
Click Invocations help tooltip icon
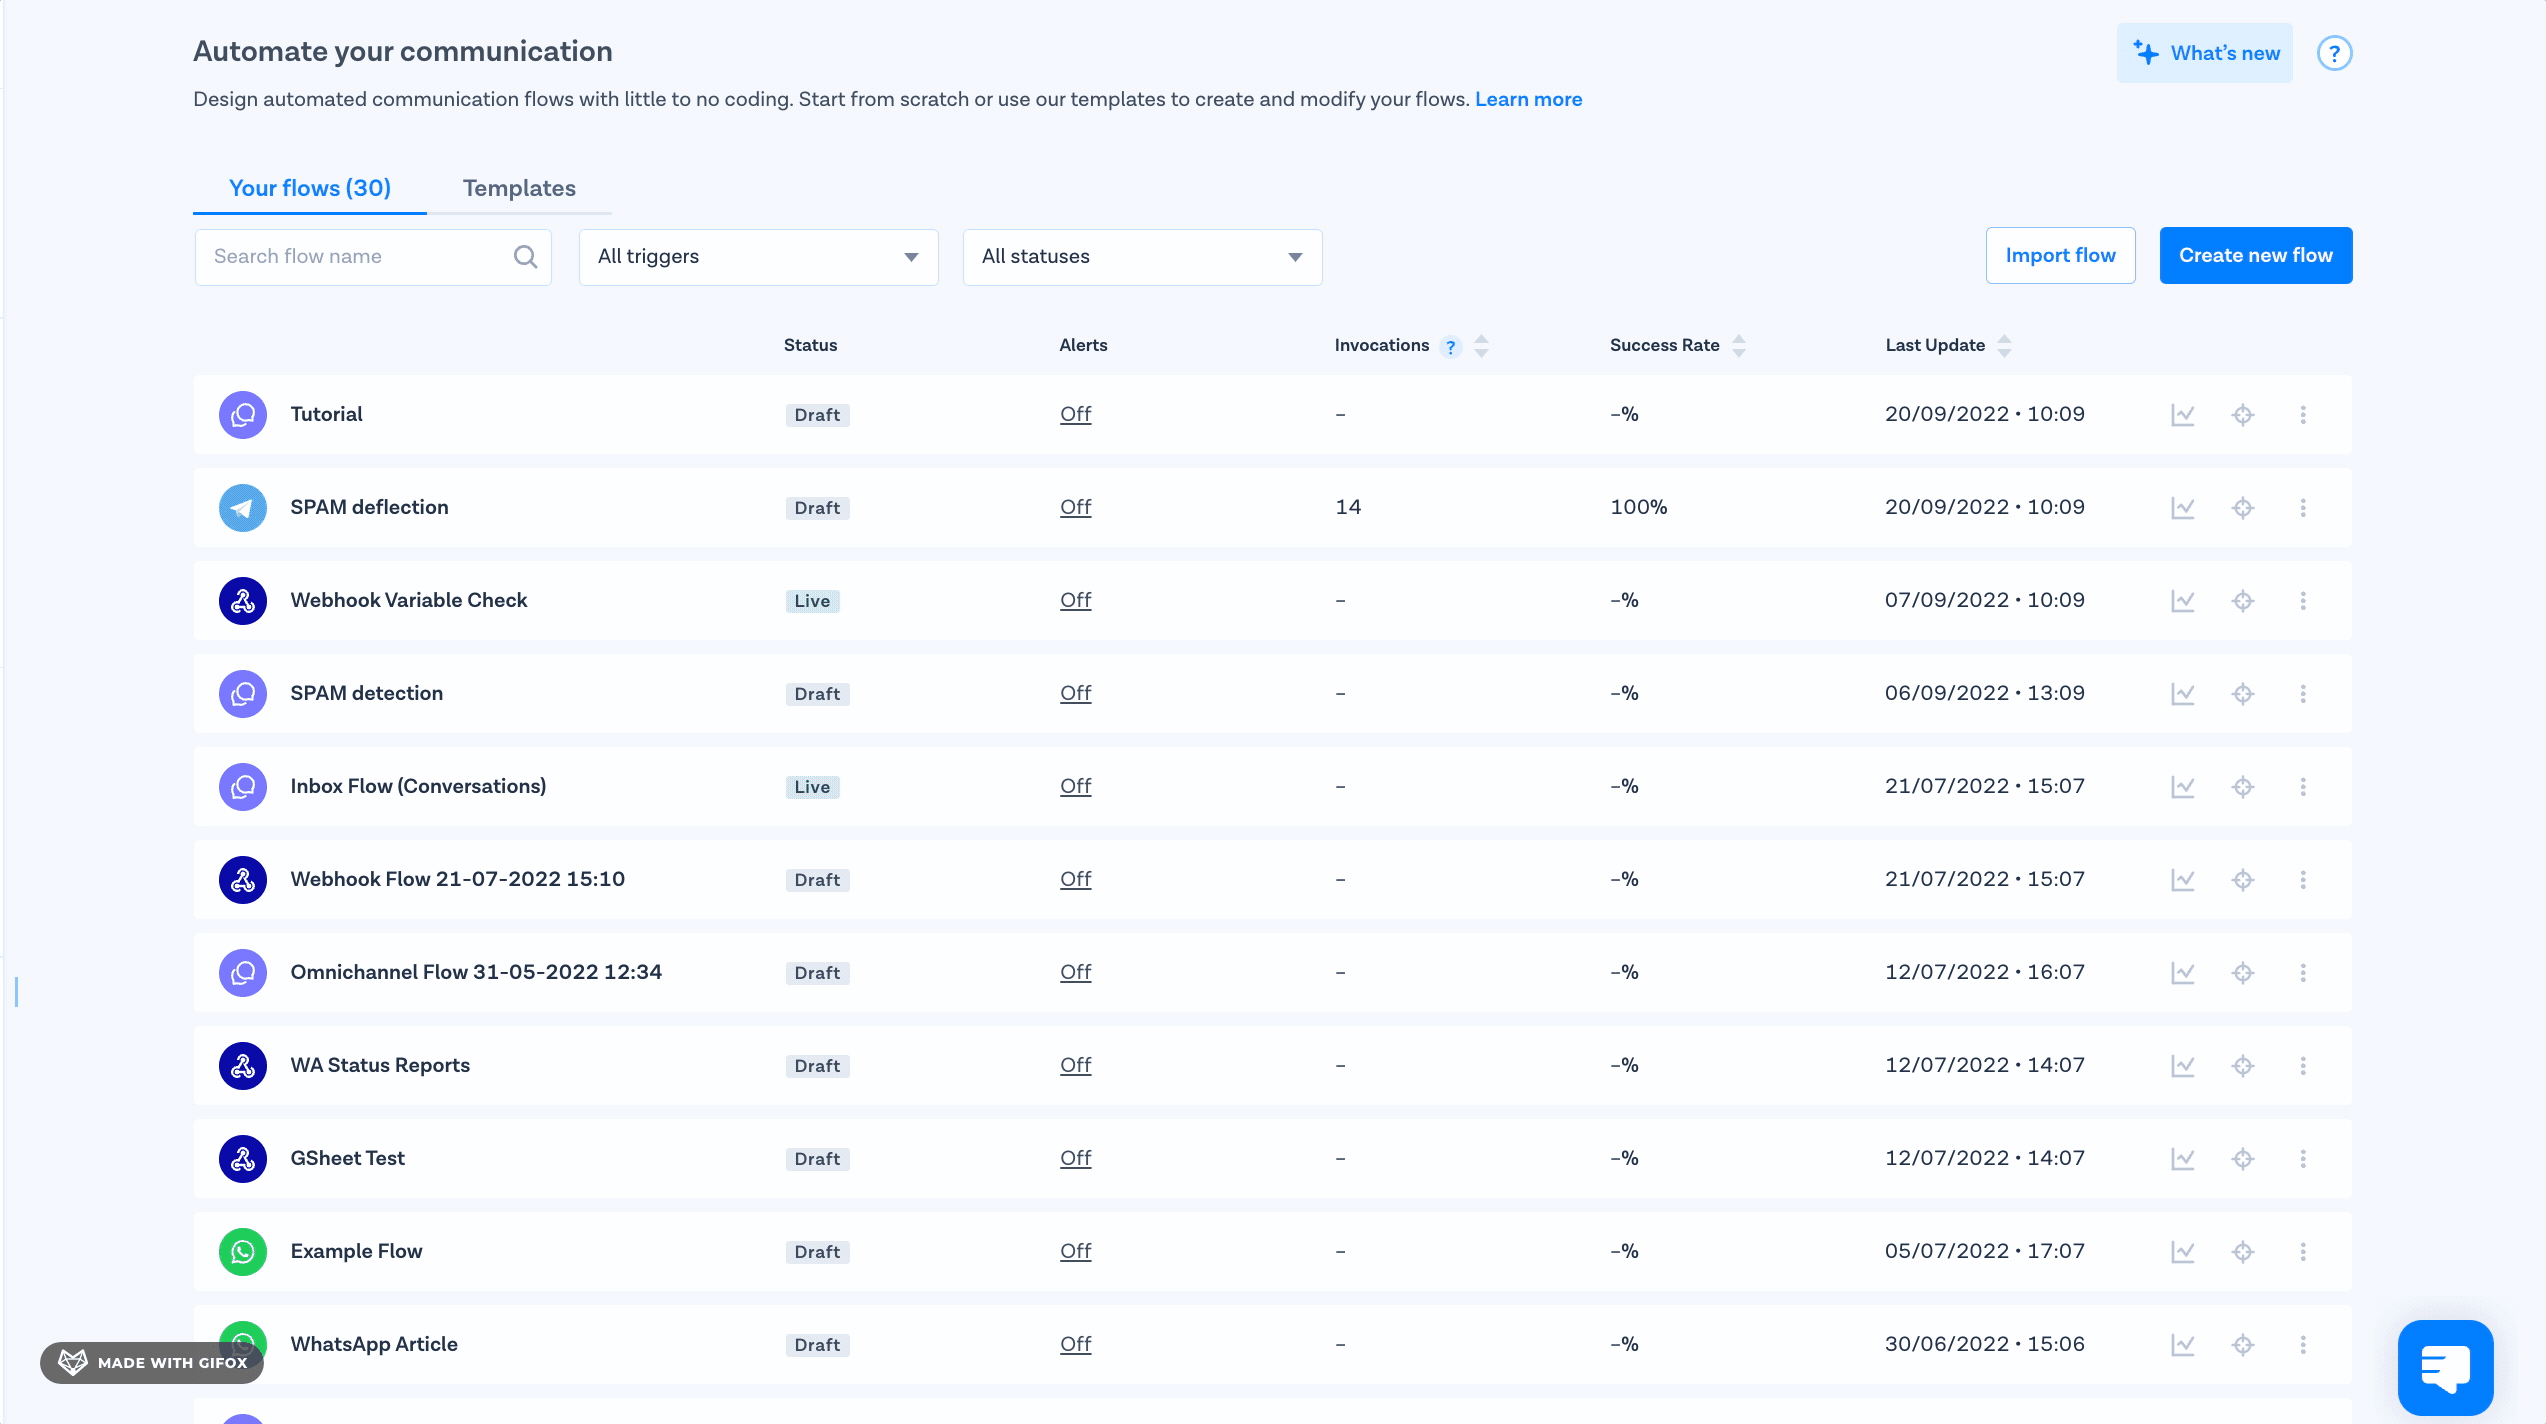tap(1450, 347)
